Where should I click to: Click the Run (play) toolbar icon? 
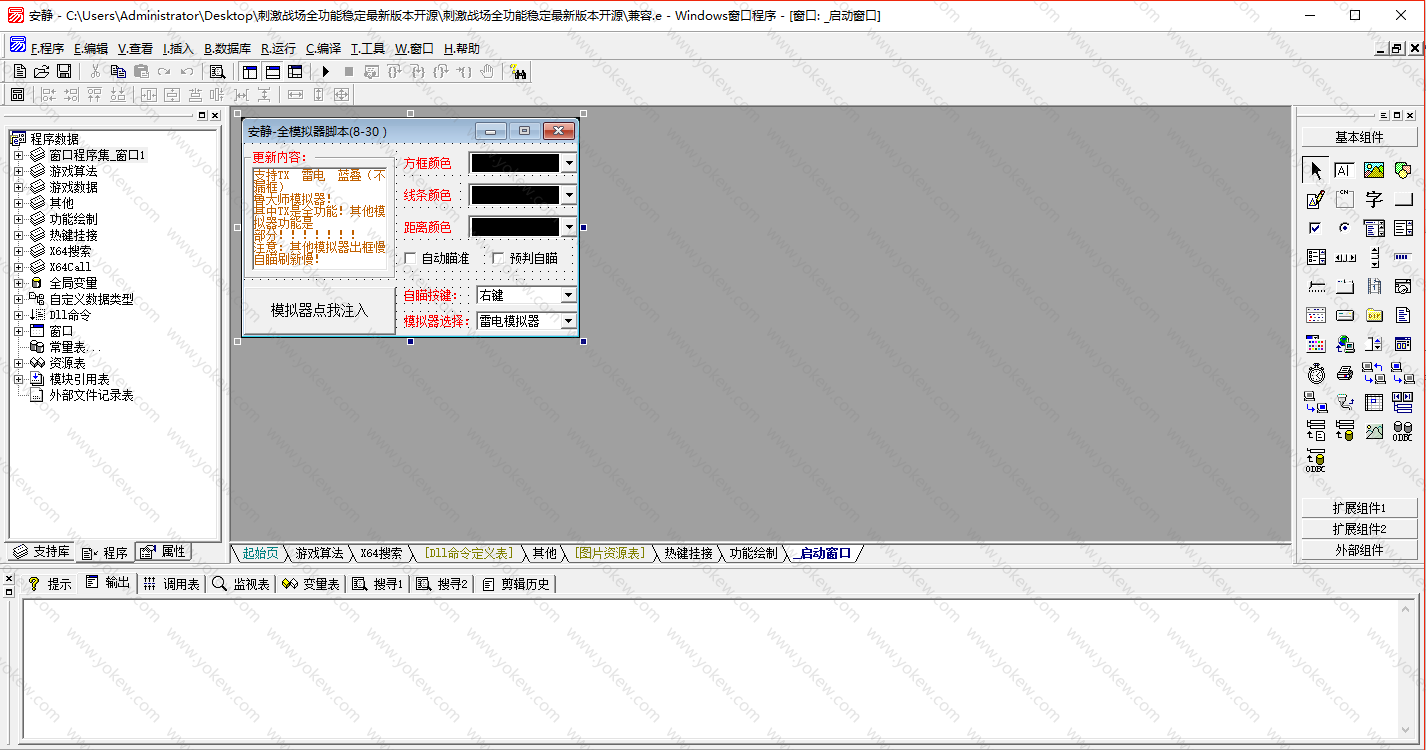point(326,72)
